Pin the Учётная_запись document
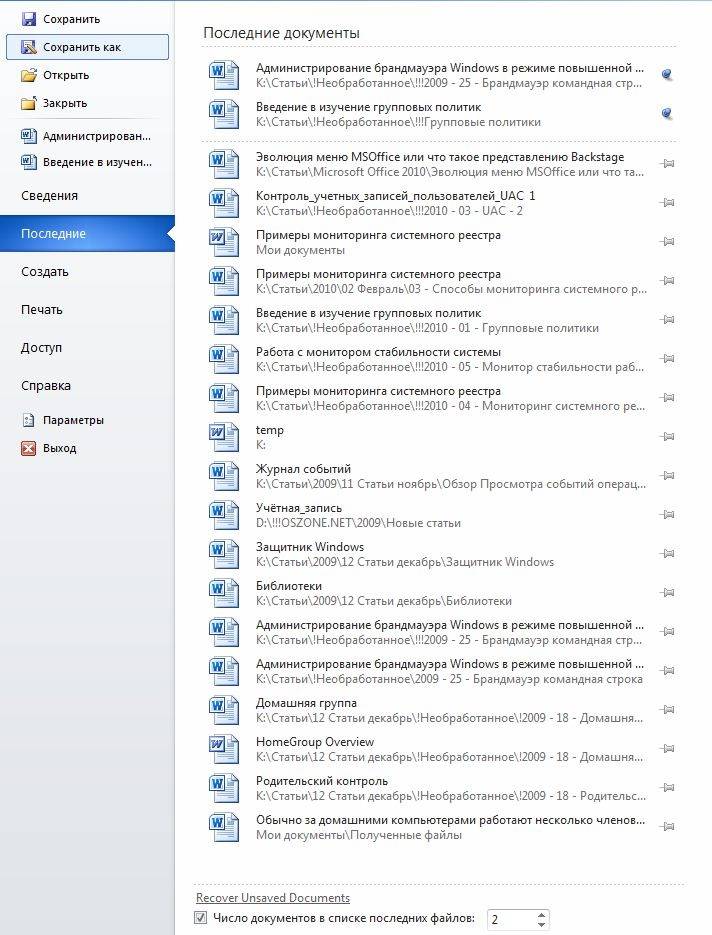The height and width of the screenshot is (935, 712). point(667,515)
